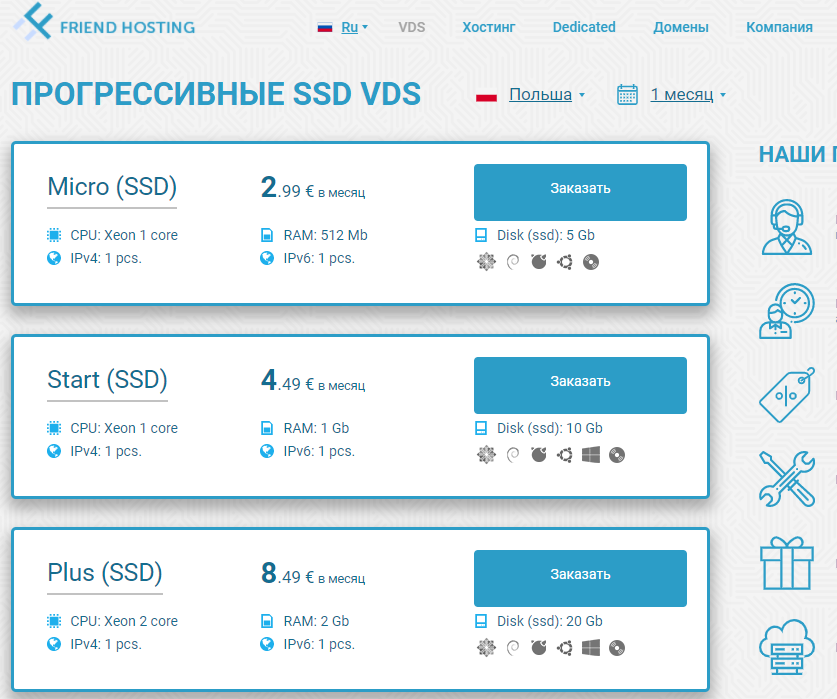Open the Польша location dropdown
The width and height of the screenshot is (837, 699).
[547, 95]
